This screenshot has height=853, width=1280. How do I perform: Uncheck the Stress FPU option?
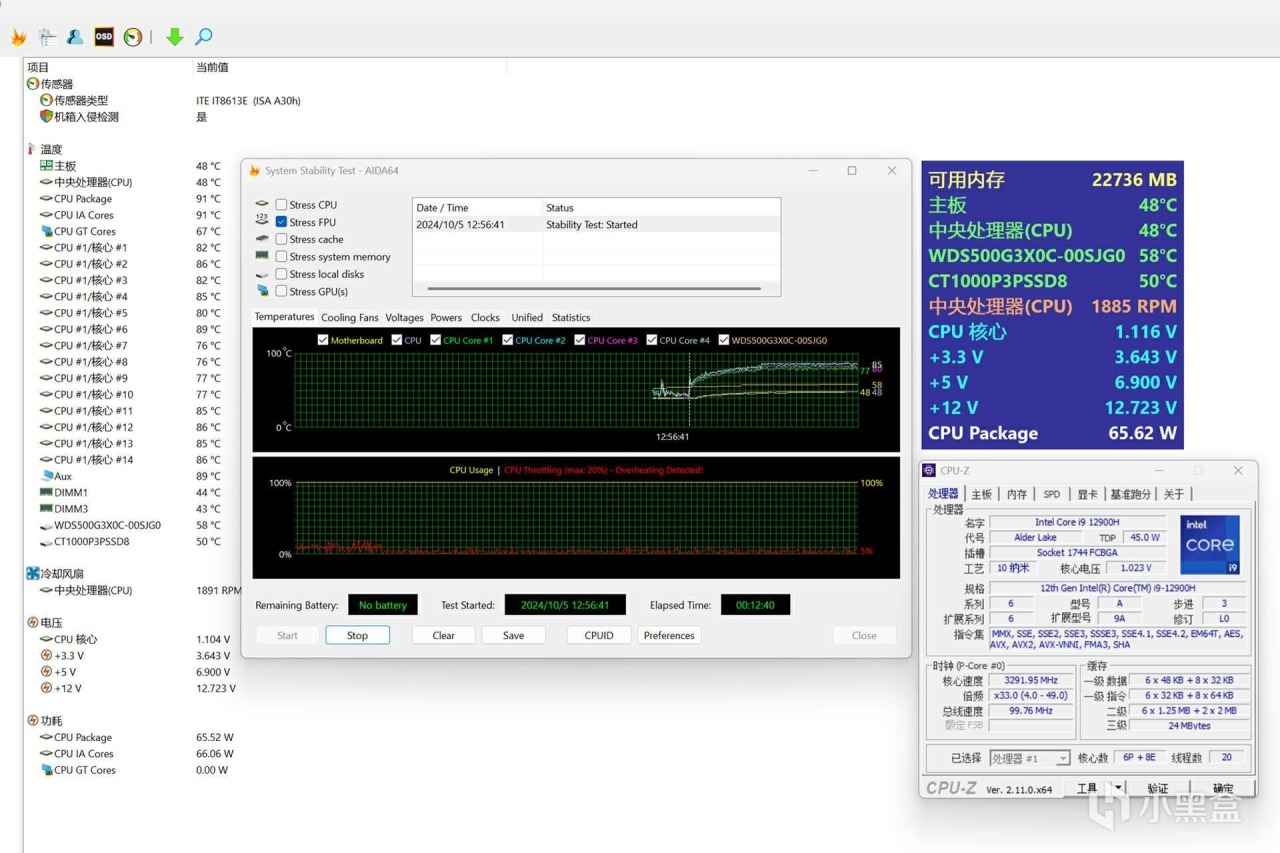pos(282,222)
